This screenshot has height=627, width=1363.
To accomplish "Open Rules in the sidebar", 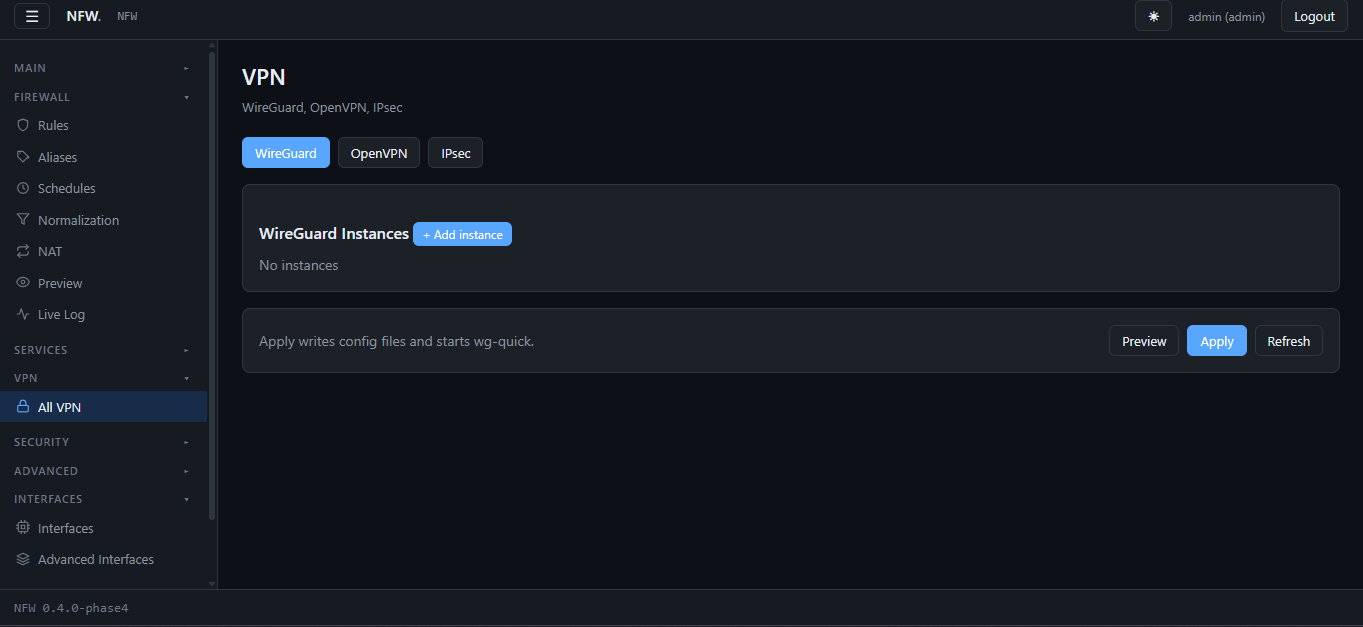I will click(104, 125).
